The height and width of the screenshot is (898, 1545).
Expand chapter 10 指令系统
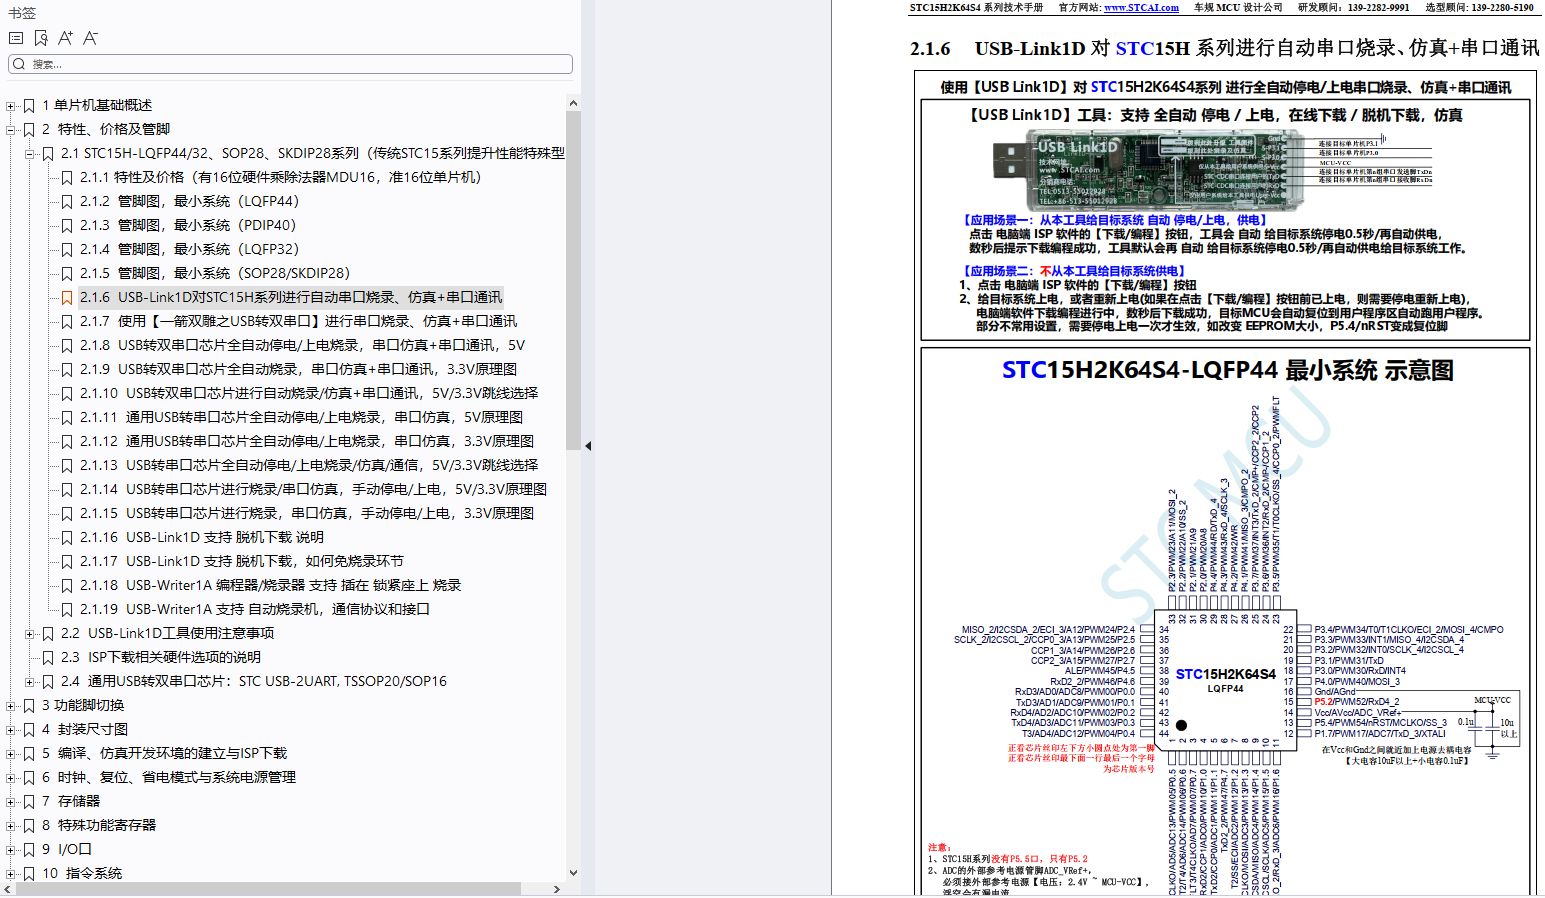[11, 873]
